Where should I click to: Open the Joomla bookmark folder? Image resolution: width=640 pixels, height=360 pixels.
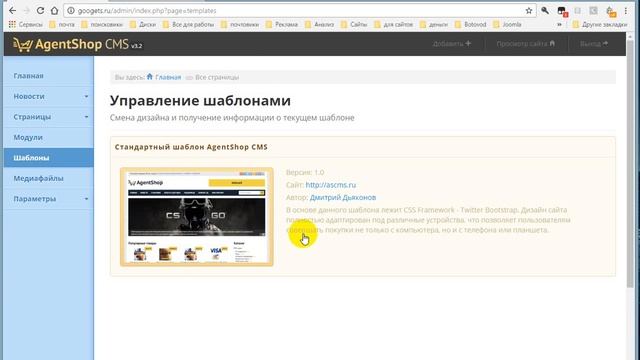(507, 24)
